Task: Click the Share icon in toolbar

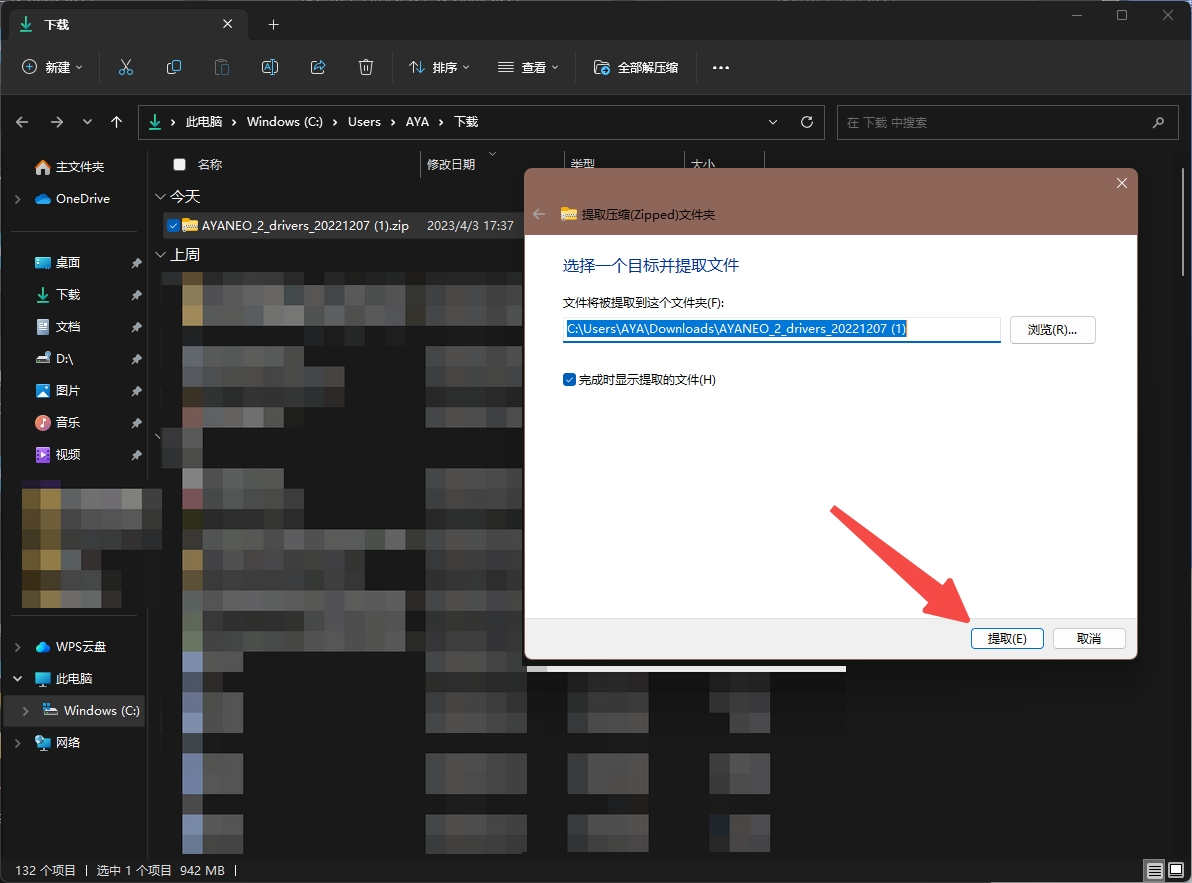Action: (x=318, y=67)
